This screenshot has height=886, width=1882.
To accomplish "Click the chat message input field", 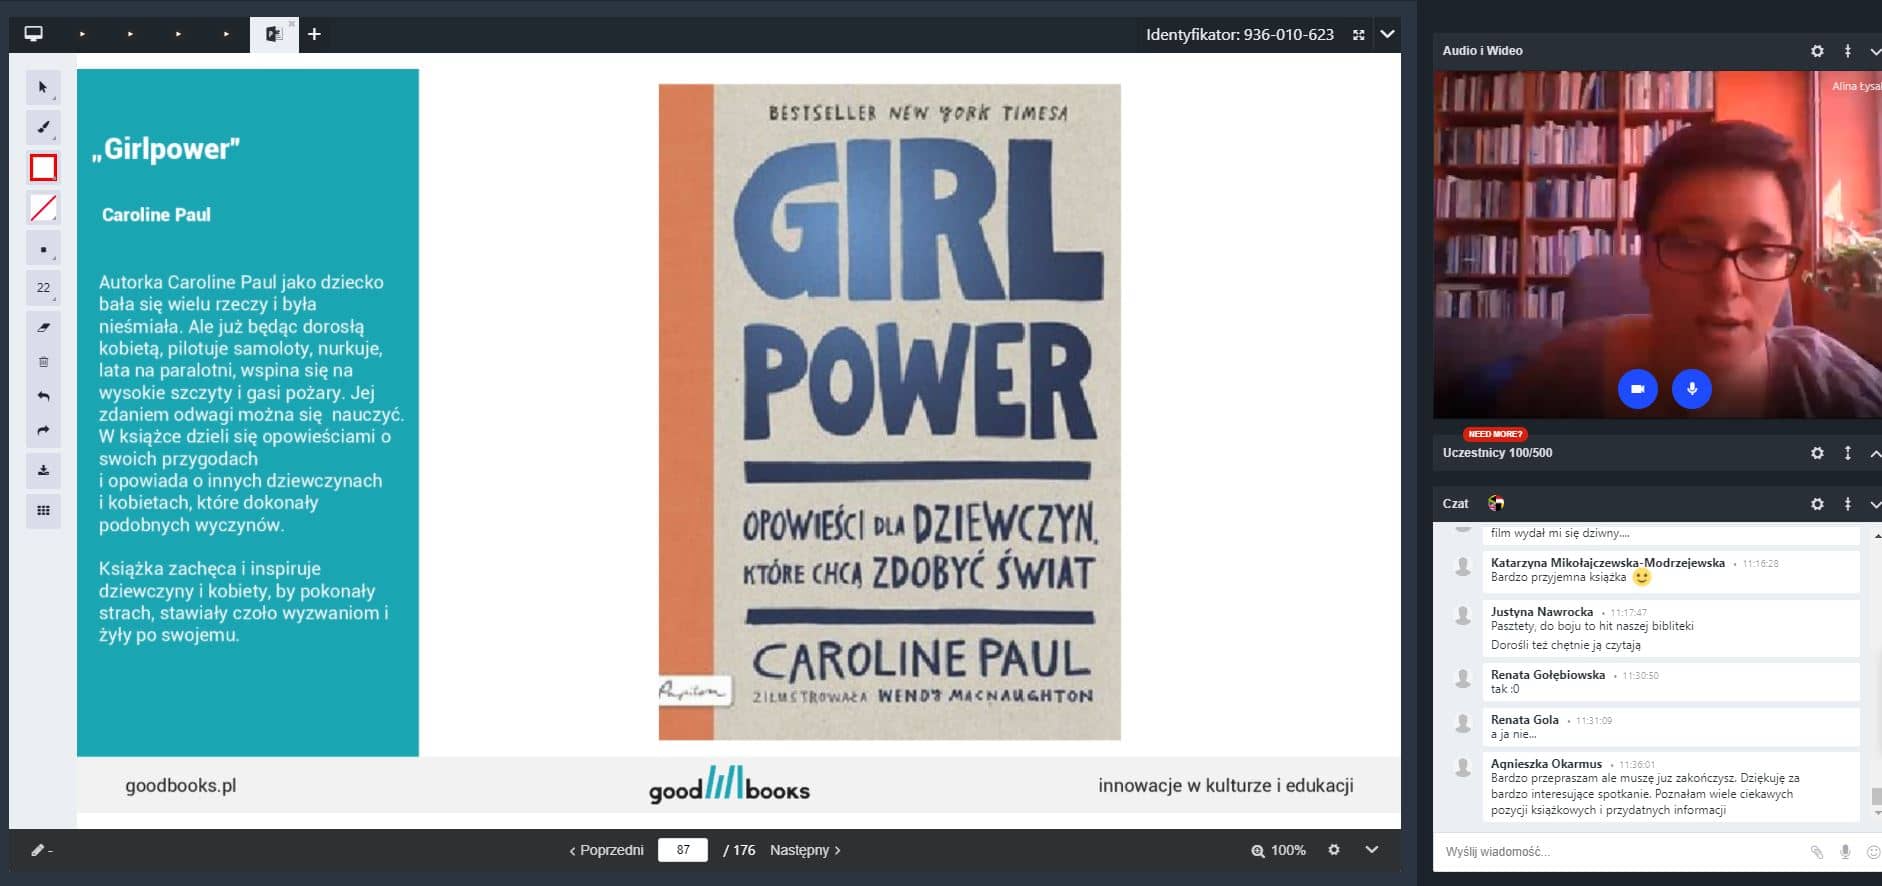I will coord(1620,852).
